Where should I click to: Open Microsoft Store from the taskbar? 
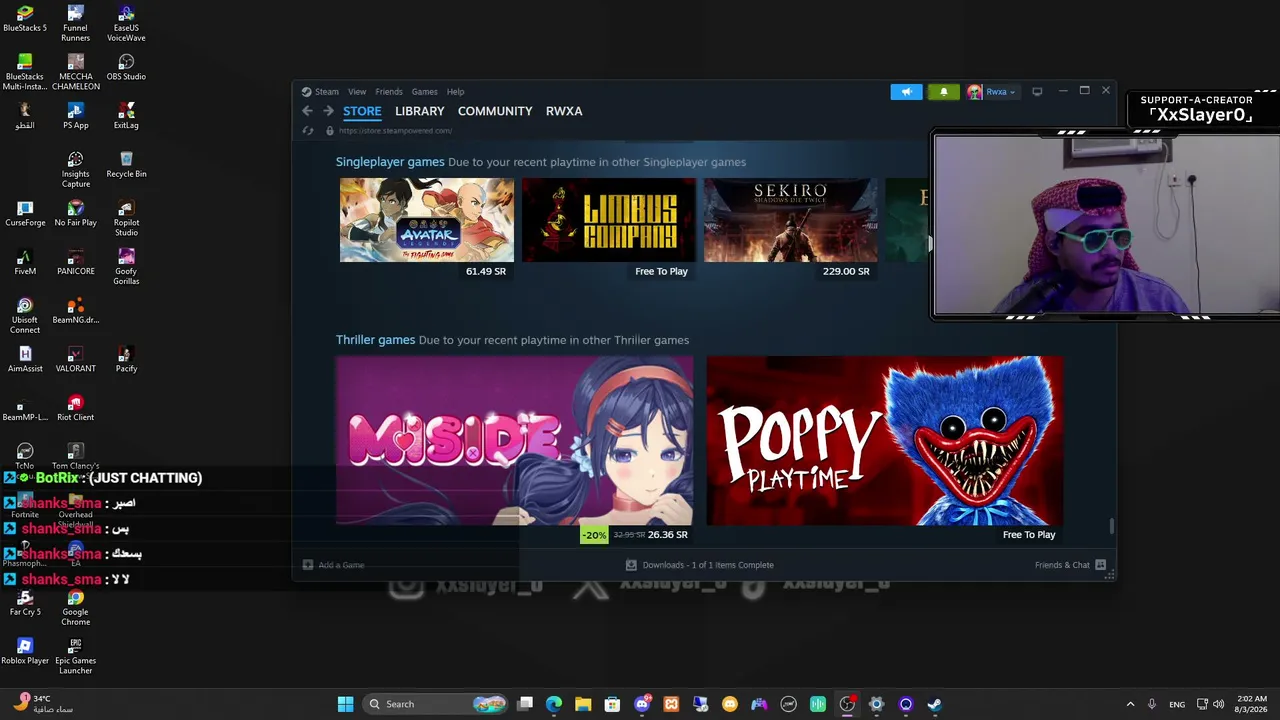[612, 704]
